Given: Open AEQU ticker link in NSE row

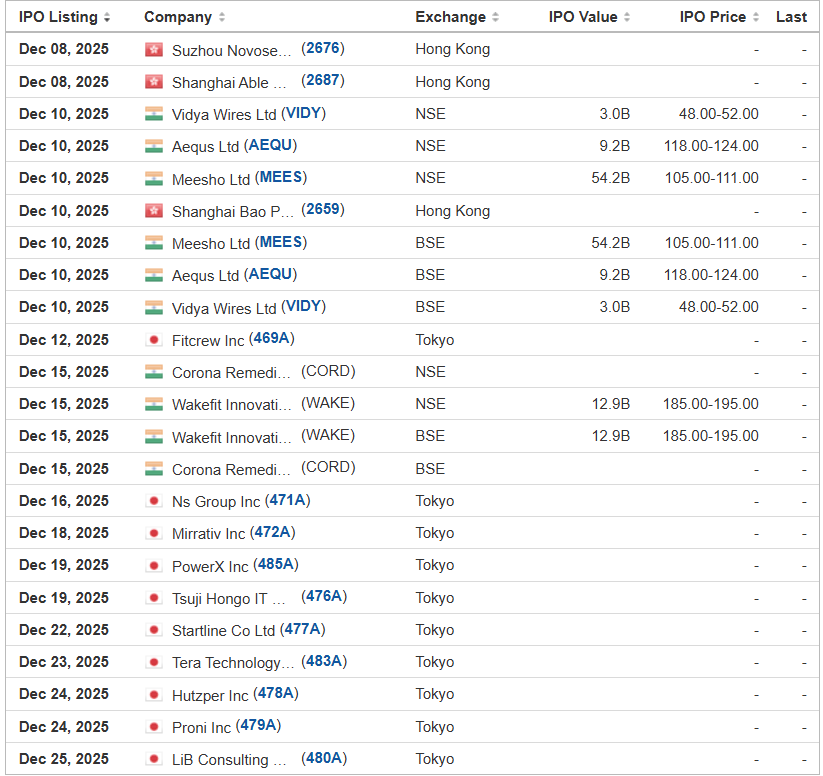Looking at the screenshot, I should (x=270, y=145).
